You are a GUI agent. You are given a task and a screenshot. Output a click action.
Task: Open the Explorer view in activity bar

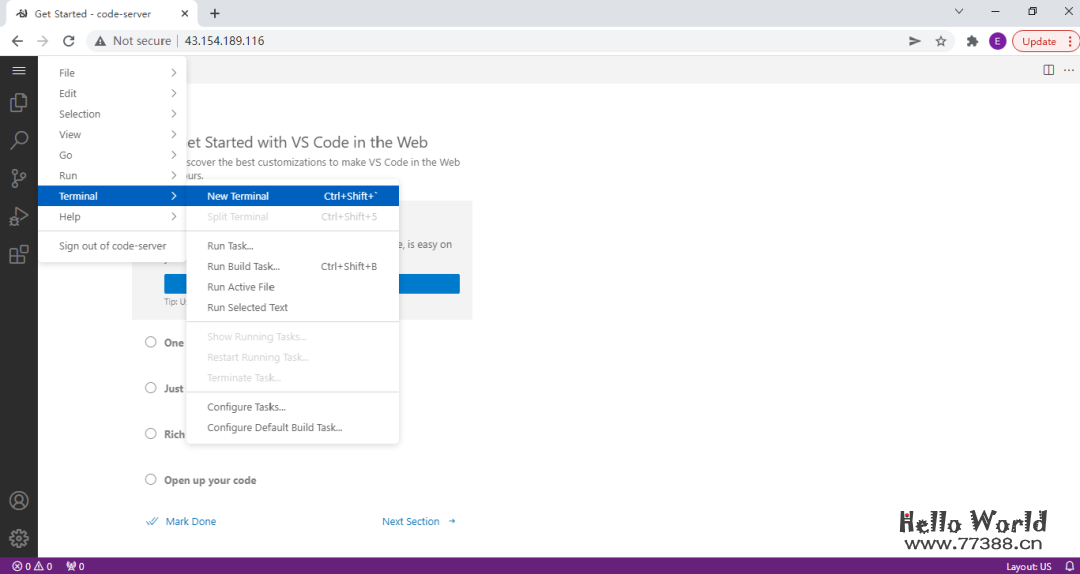pyautogui.click(x=18, y=102)
